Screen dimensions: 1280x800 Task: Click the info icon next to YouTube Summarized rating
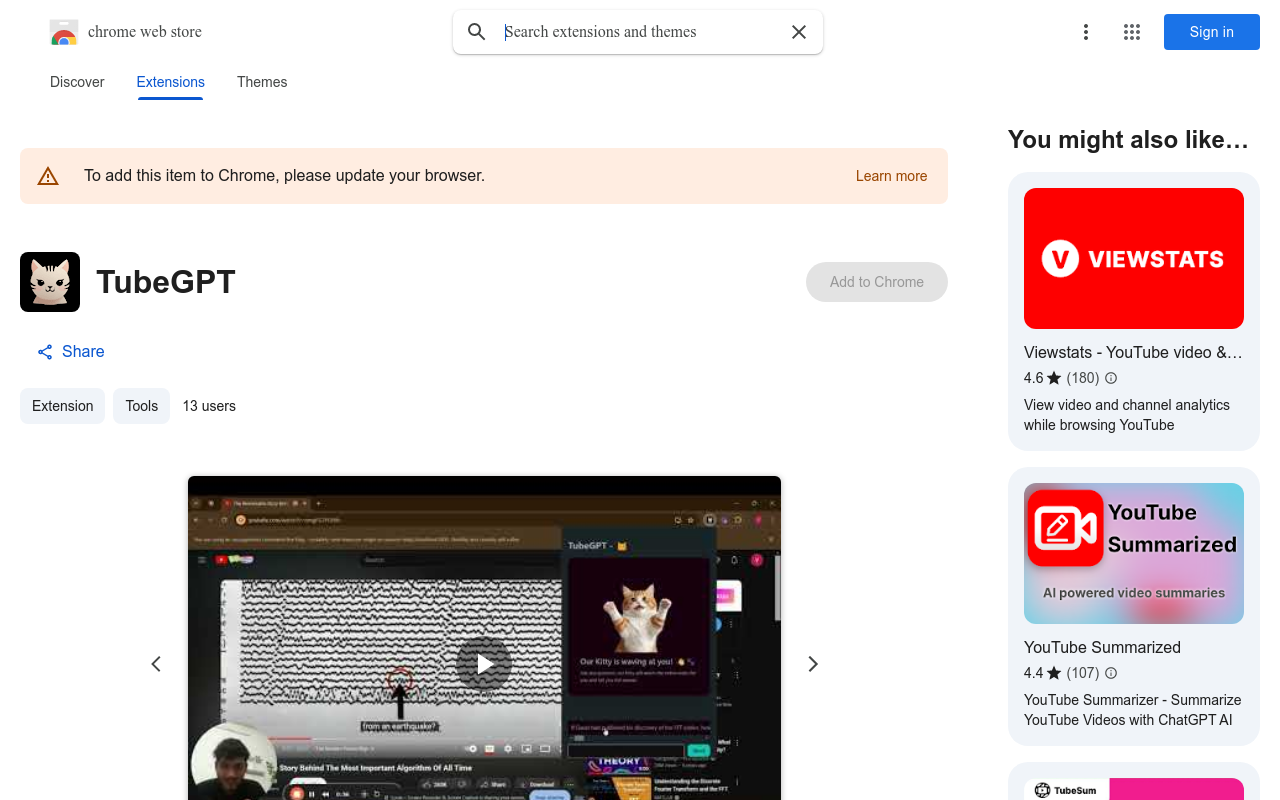click(1111, 673)
